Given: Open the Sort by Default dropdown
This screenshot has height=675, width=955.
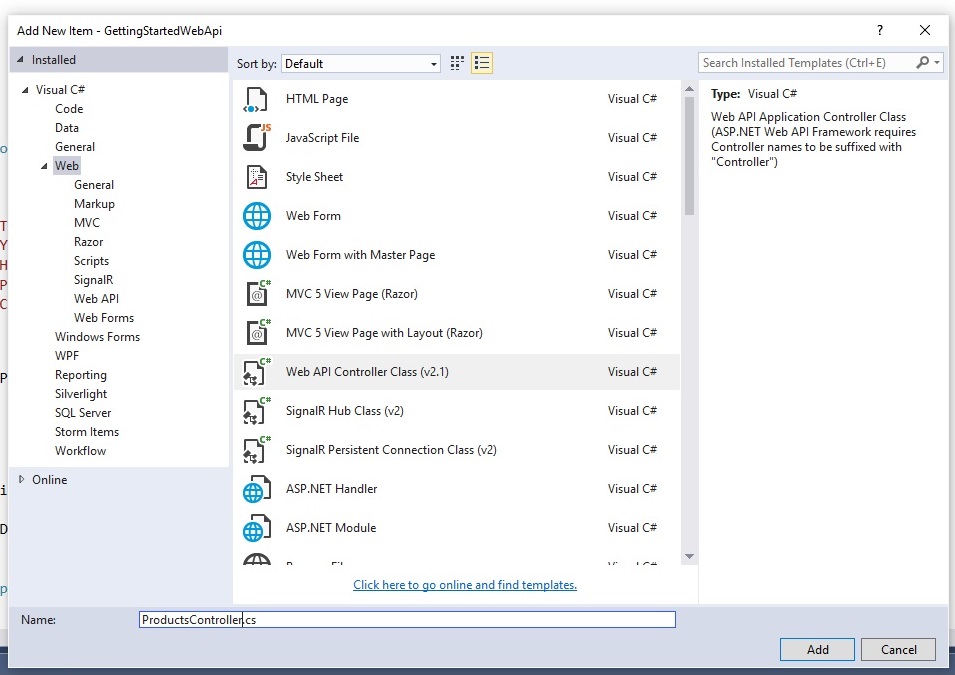Looking at the screenshot, I should pyautogui.click(x=360, y=63).
